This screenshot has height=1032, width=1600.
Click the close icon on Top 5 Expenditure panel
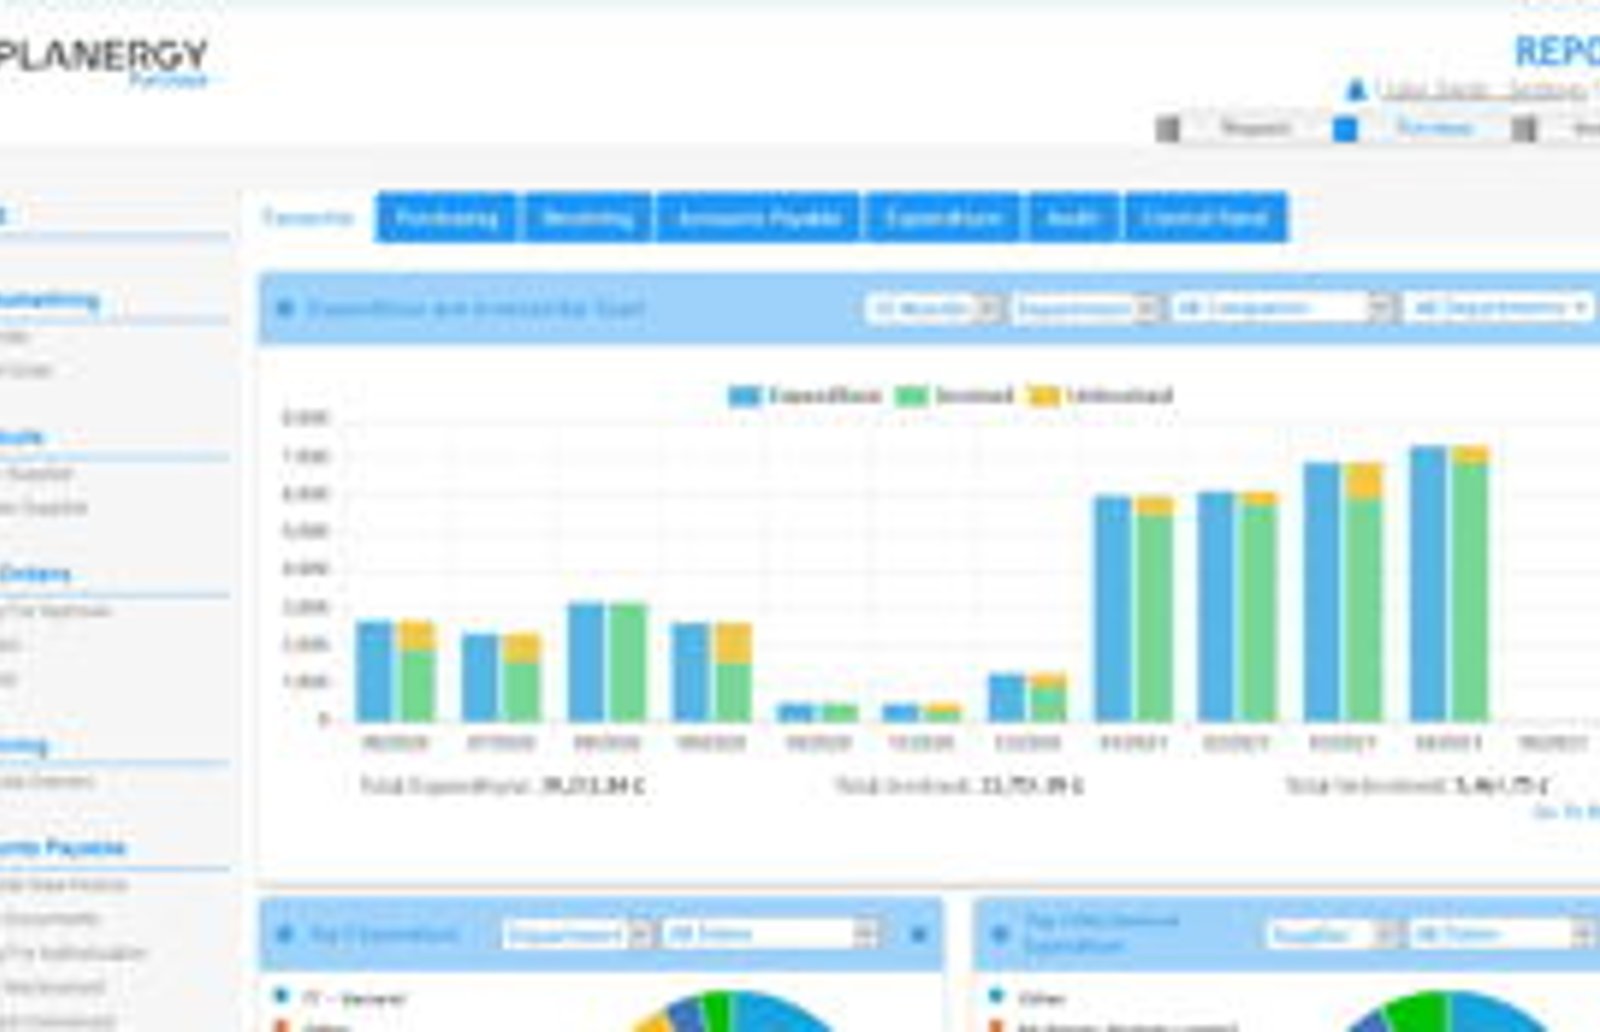919,934
